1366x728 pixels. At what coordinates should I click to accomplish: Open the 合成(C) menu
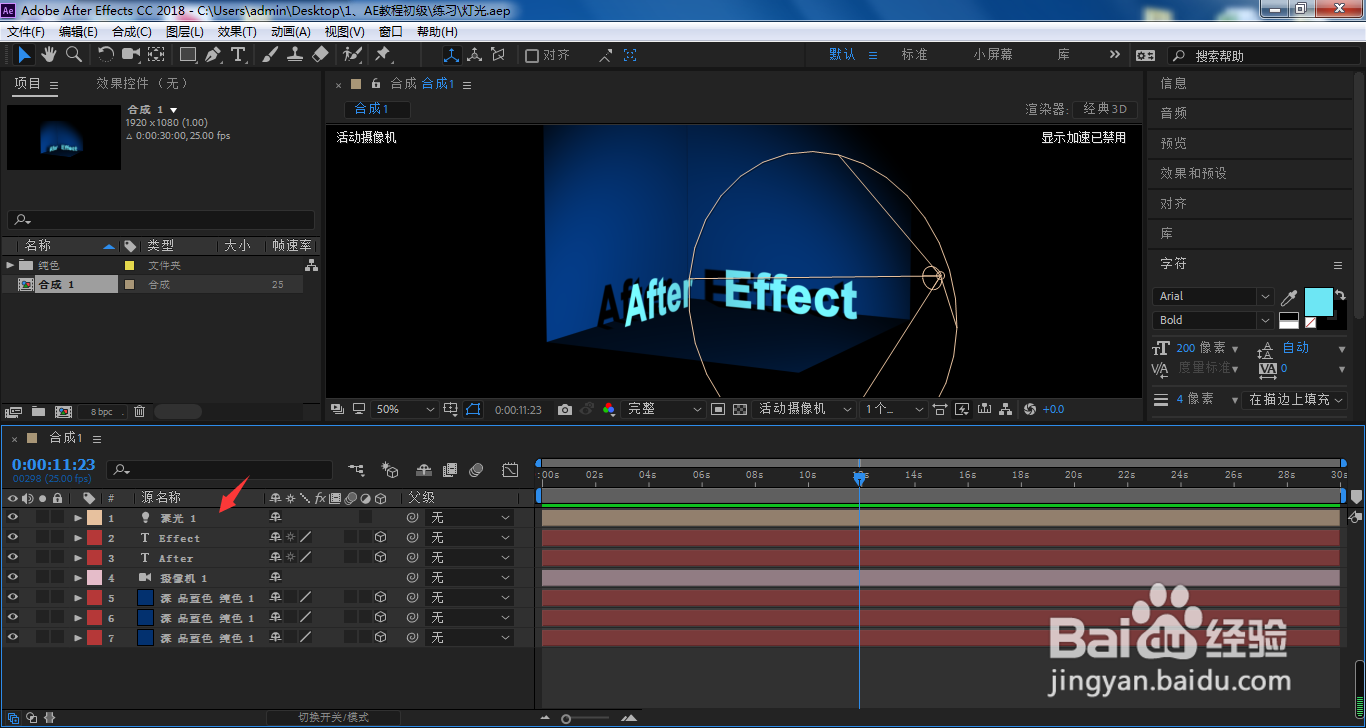tap(132, 32)
